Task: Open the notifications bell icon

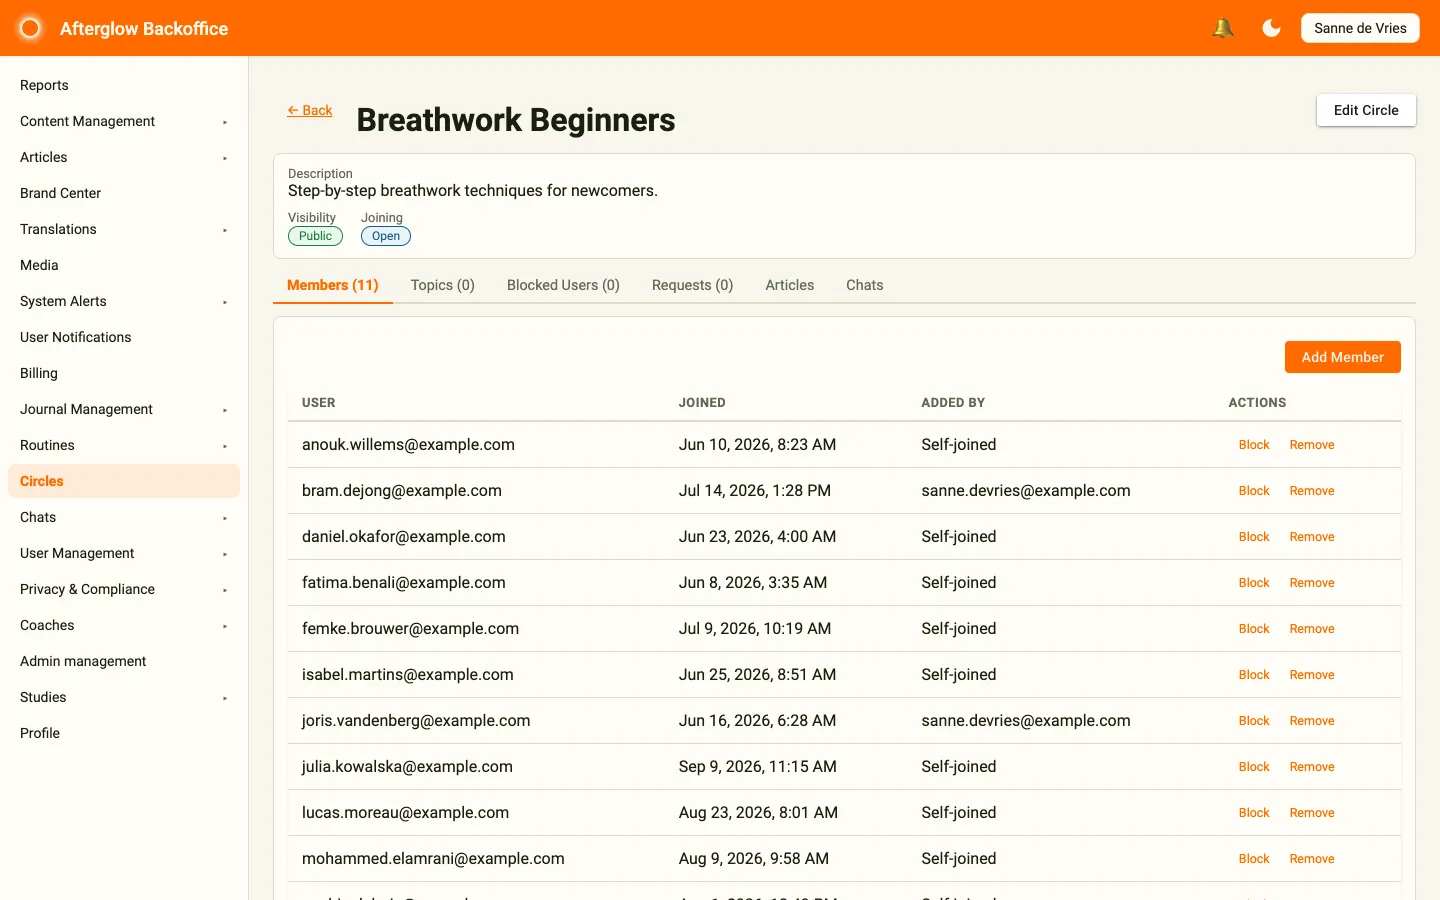Action: 1222,28
